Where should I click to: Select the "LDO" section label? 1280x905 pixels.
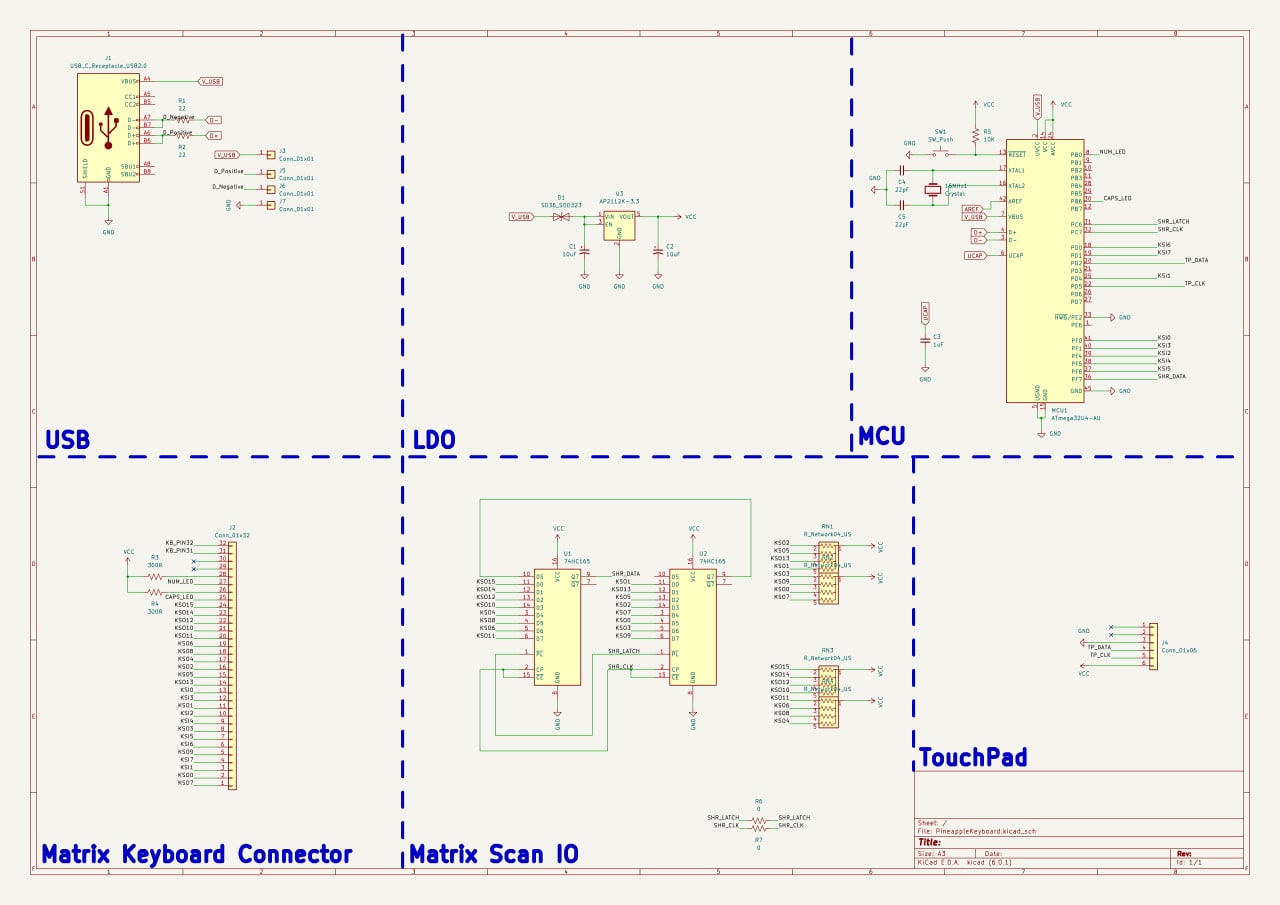[433, 440]
